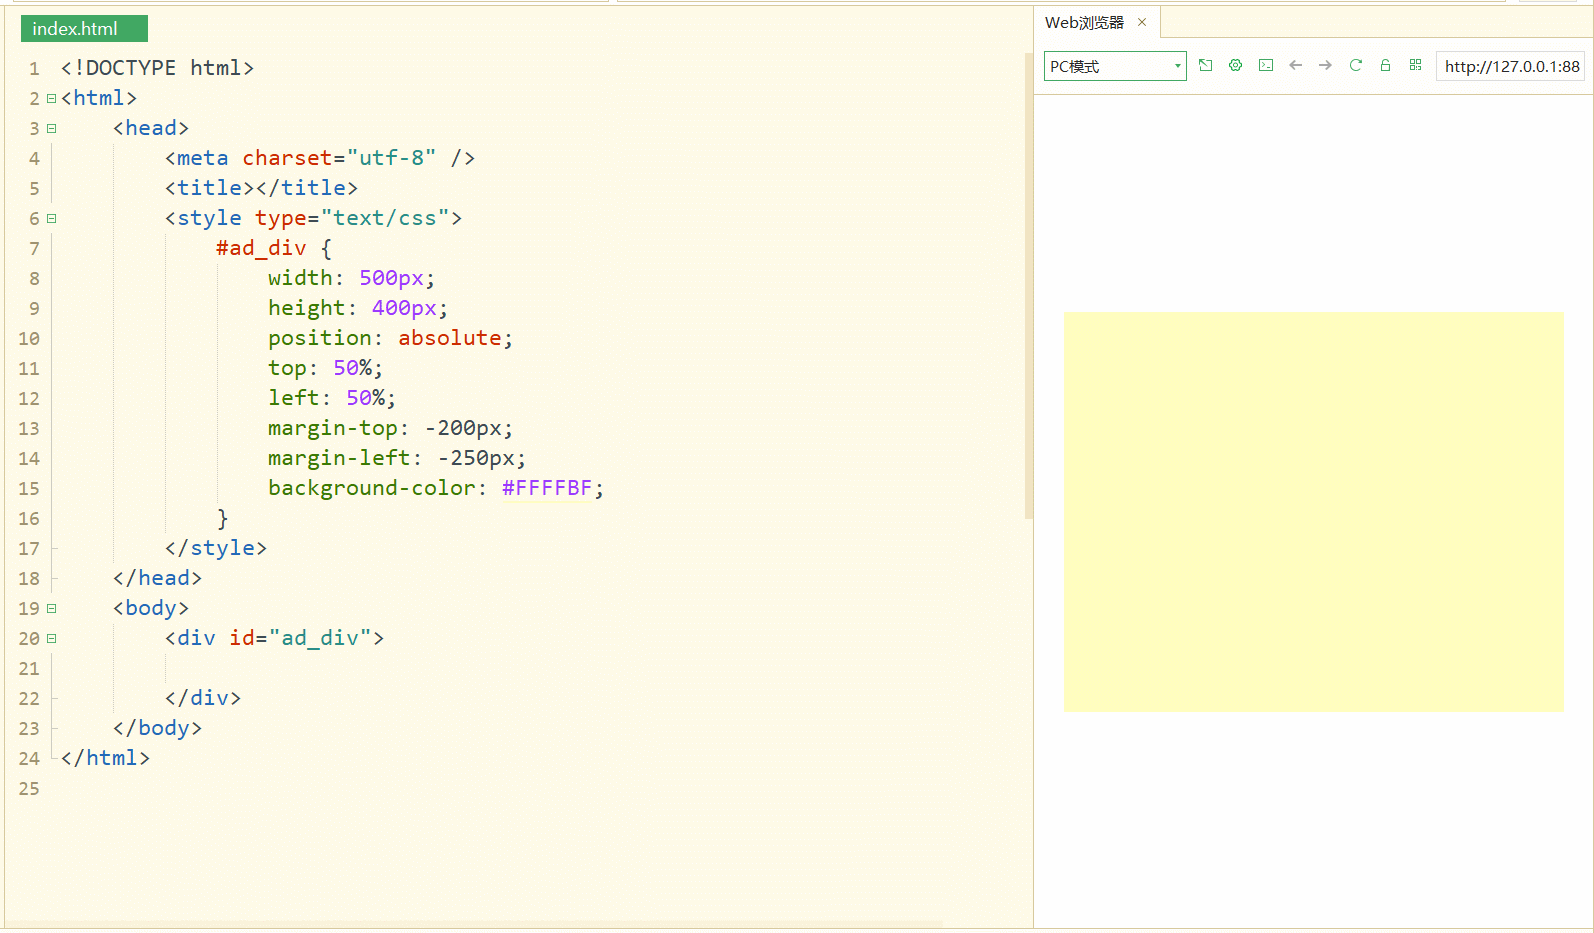The image size is (1594, 933).
Task: Click the charset "utf-8" attribute value
Action: tap(391, 158)
